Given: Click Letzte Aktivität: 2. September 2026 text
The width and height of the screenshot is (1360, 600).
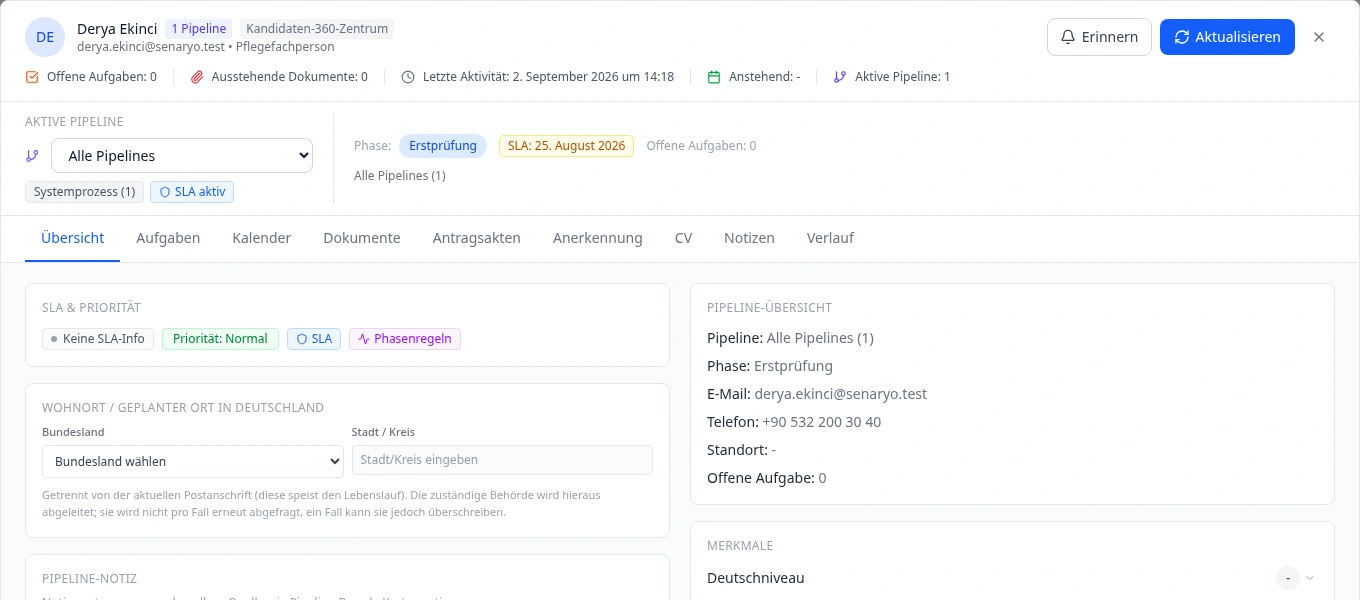Looking at the screenshot, I should click(548, 77).
